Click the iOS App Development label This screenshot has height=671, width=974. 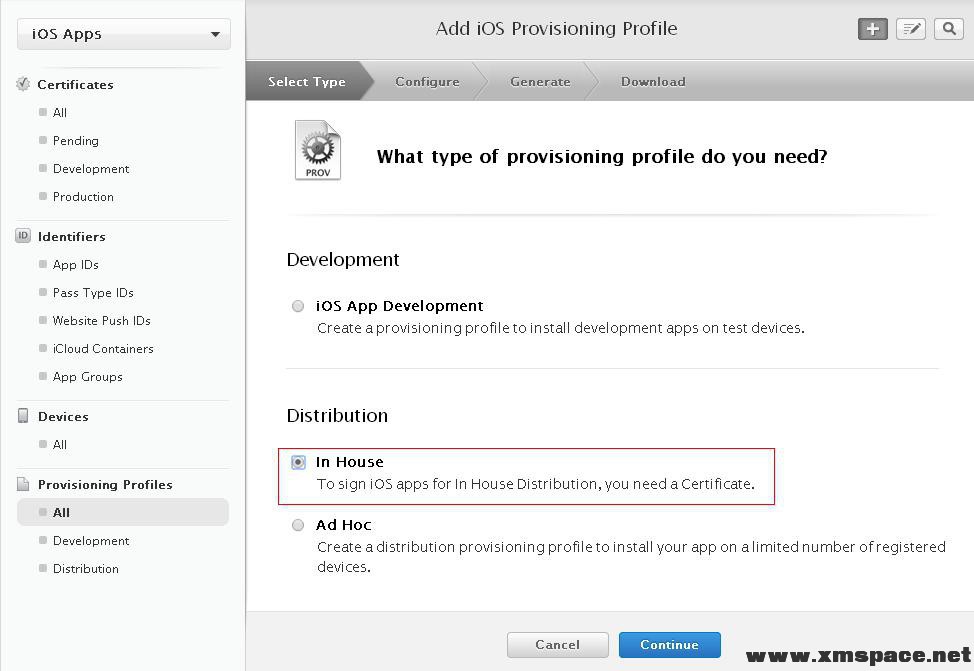tap(399, 306)
